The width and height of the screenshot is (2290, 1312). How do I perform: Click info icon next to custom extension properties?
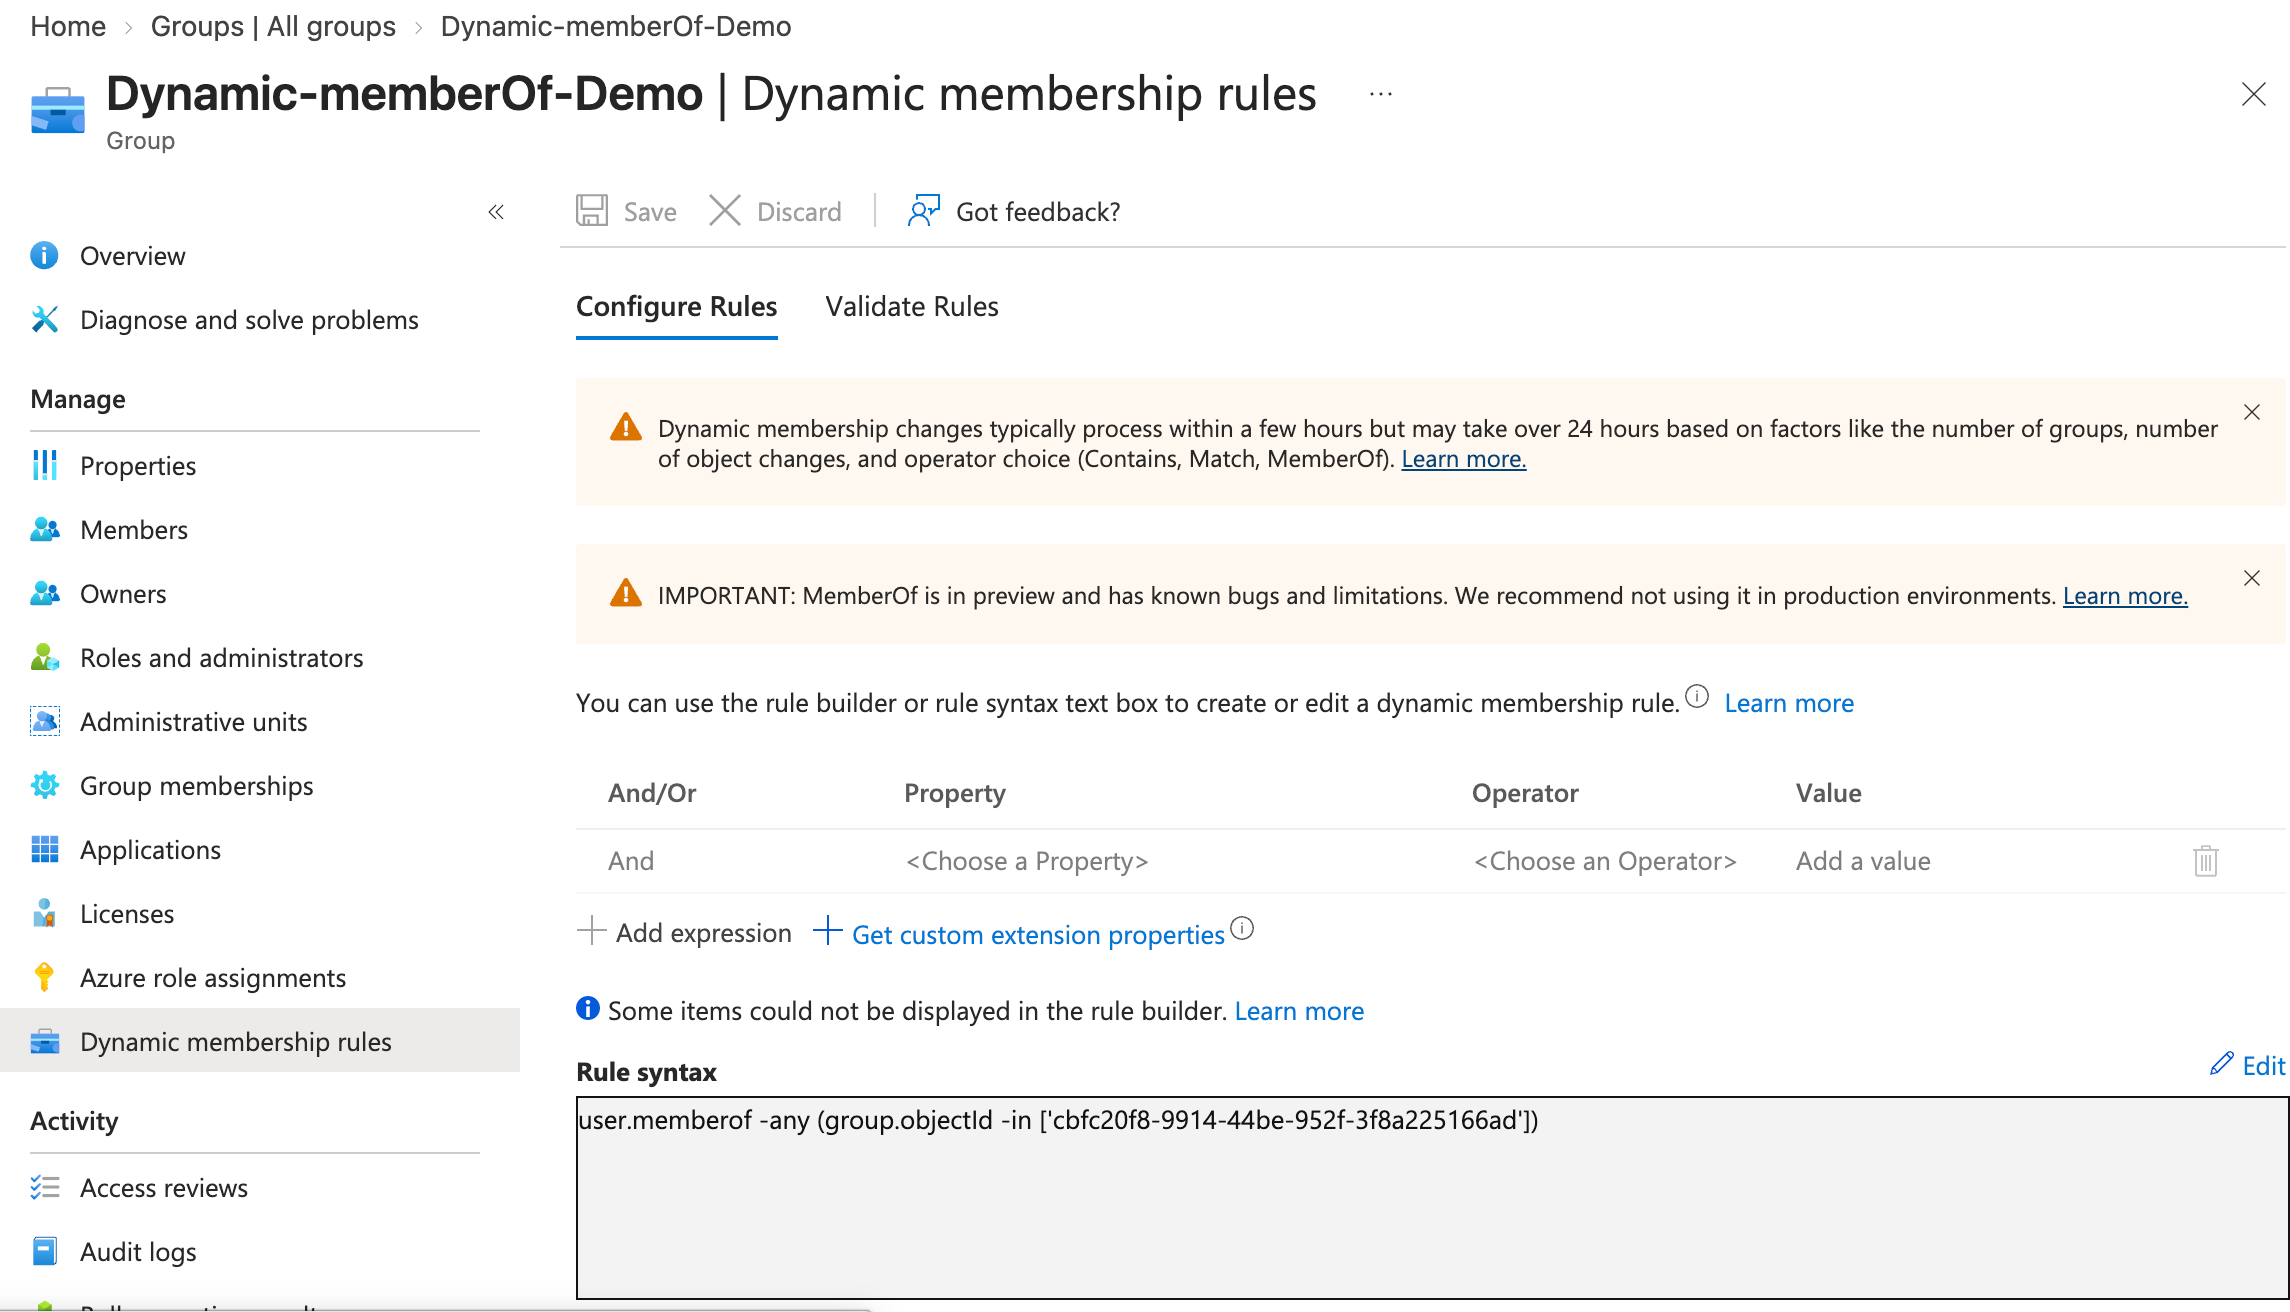(1242, 928)
